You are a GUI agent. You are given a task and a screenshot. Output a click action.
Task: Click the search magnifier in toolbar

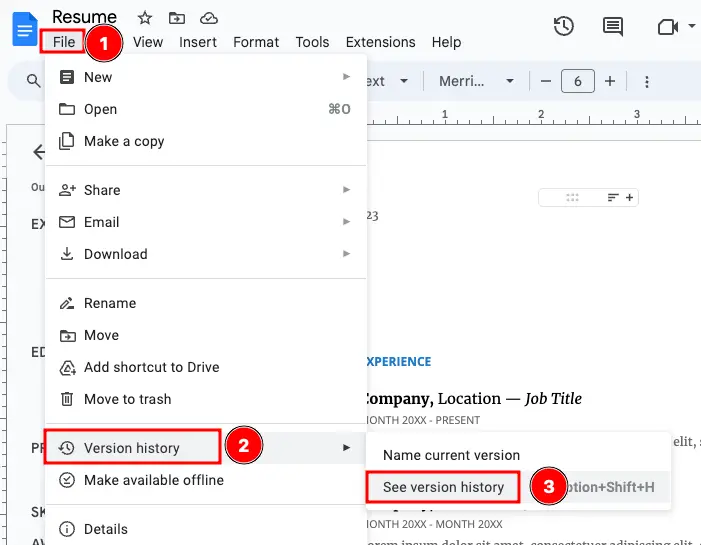tap(33, 81)
